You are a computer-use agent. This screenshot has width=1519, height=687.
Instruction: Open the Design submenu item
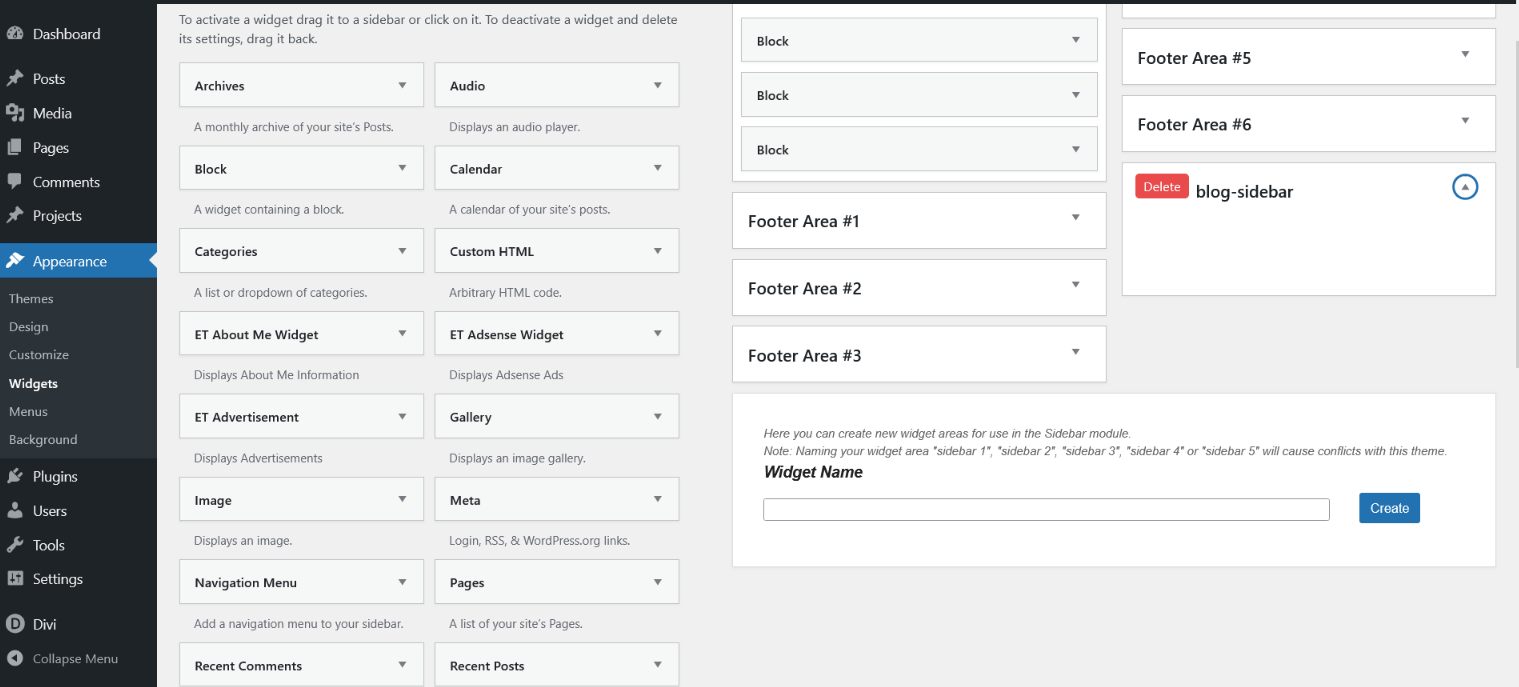coord(28,326)
